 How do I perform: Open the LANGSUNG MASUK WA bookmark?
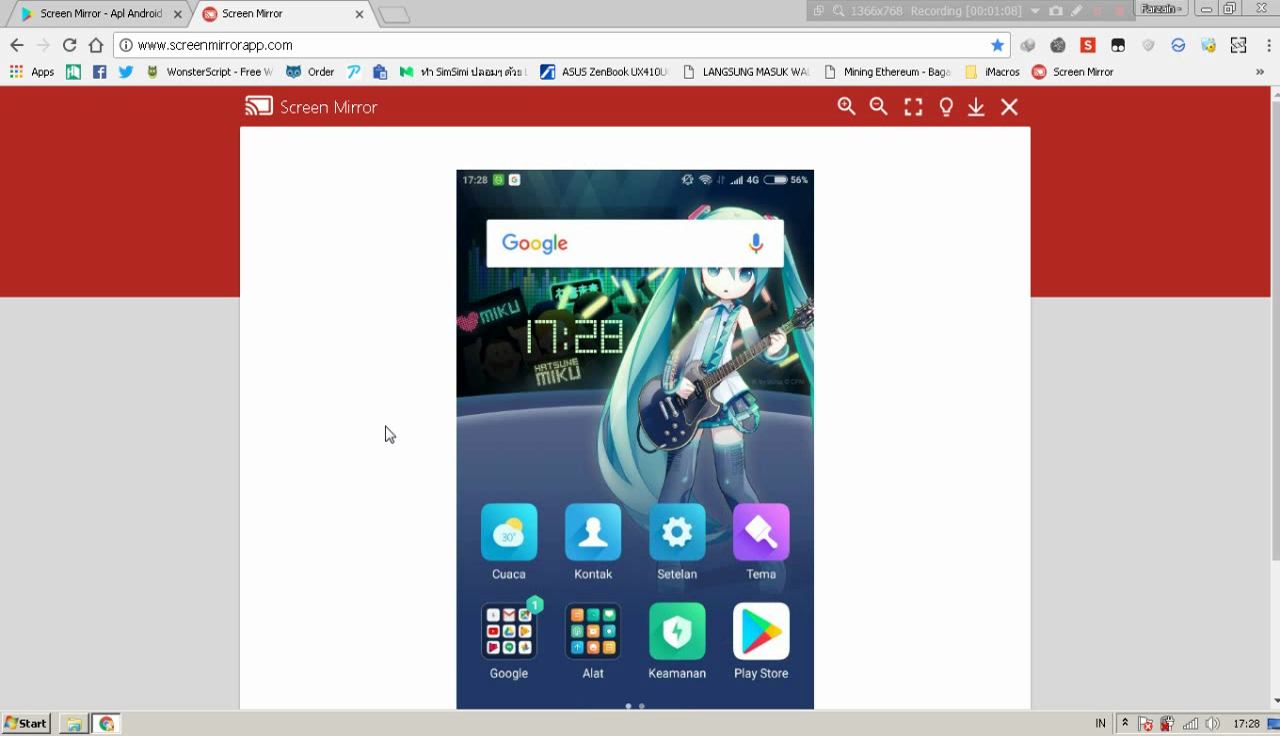[746, 72]
